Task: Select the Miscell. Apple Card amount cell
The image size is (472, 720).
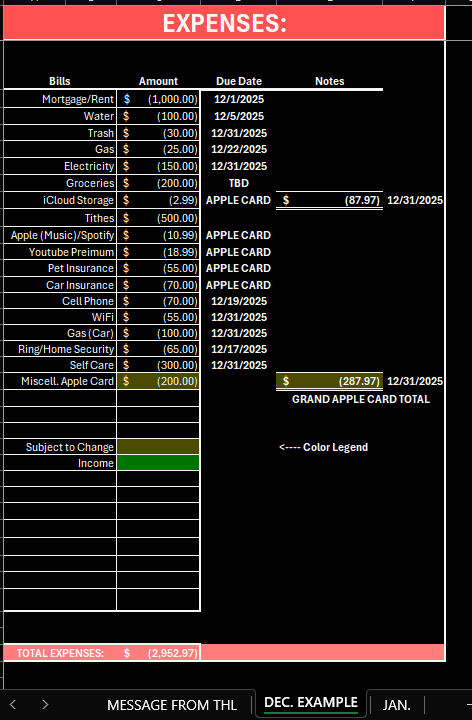Action: pyautogui.click(x=158, y=381)
